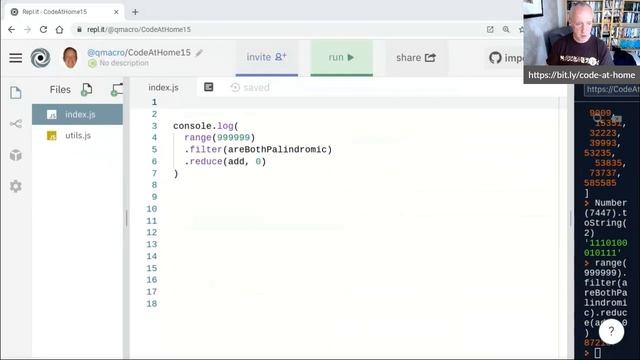Open the @qmacro profile link
Viewport: 640px width, 360px height.
106,53
